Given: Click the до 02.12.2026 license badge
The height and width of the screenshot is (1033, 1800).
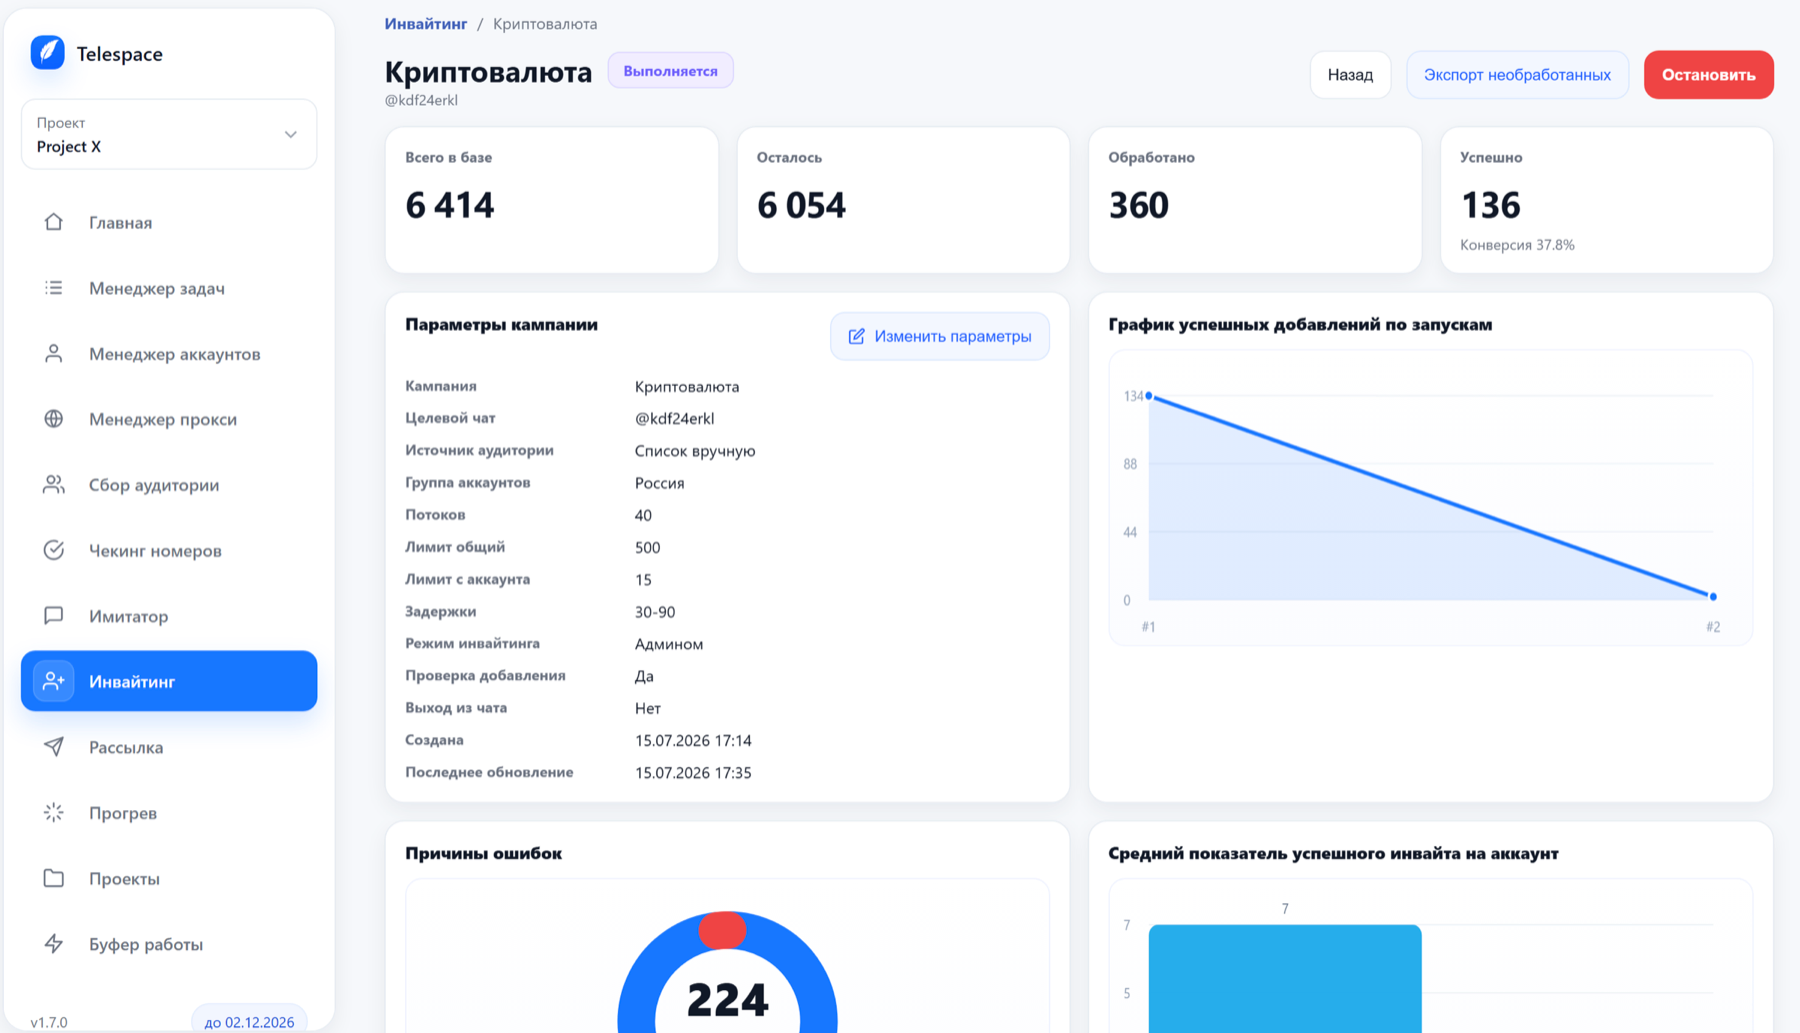Looking at the screenshot, I should coord(249,1021).
